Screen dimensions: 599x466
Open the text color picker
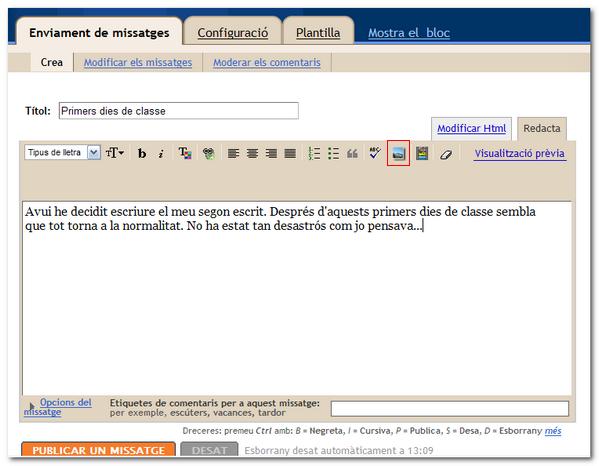(185, 154)
